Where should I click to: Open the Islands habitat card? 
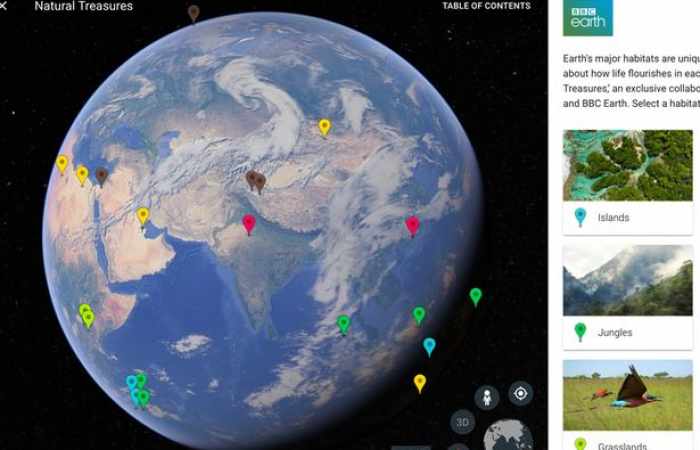[x=628, y=182]
